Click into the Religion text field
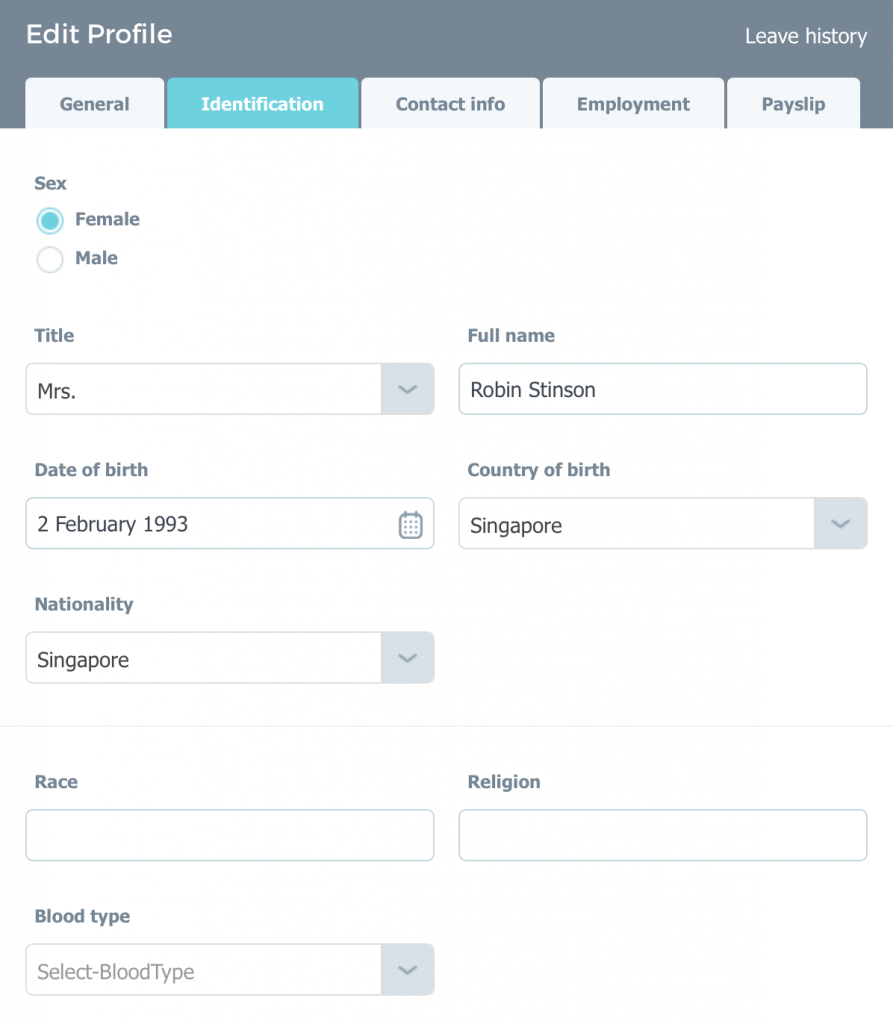 [662, 835]
